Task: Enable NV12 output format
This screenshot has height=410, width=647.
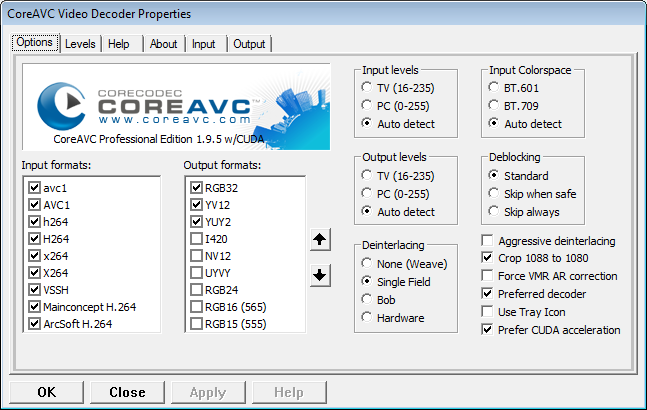Action: point(196,256)
